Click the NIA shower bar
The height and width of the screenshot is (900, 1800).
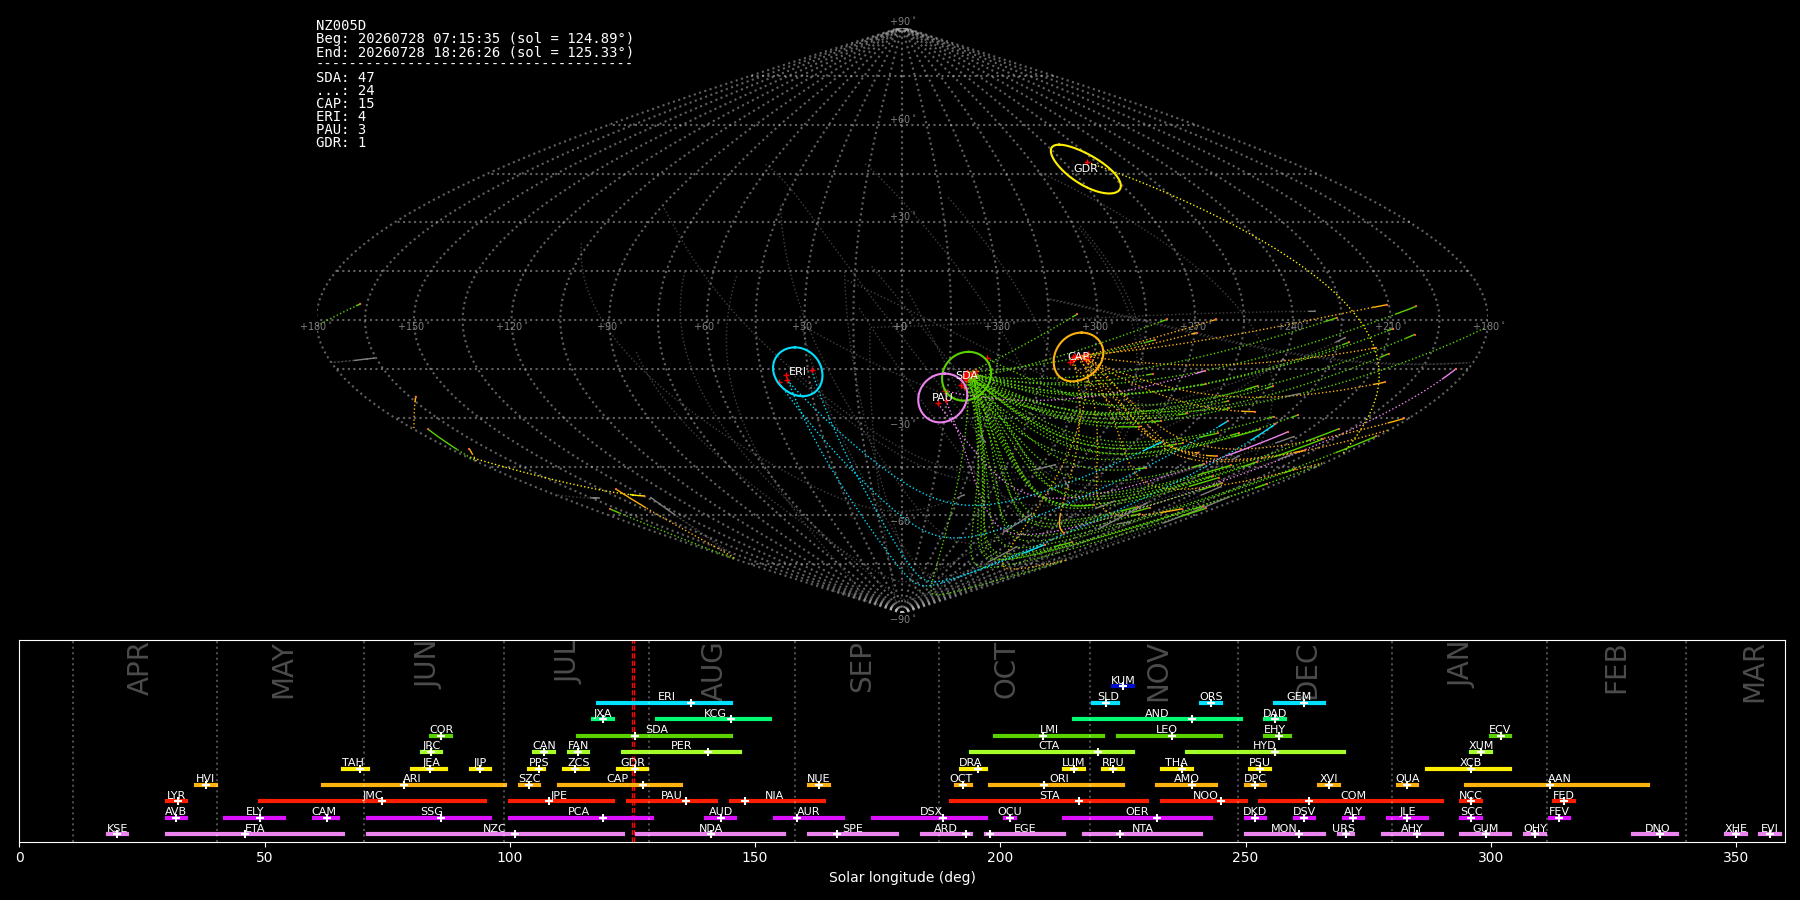click(777, 801)
